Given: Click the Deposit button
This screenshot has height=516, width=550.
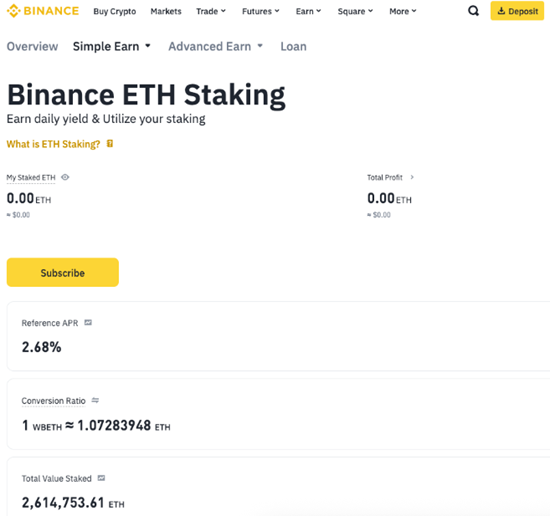Looking at the screenshot, I should tap(517, 11).
